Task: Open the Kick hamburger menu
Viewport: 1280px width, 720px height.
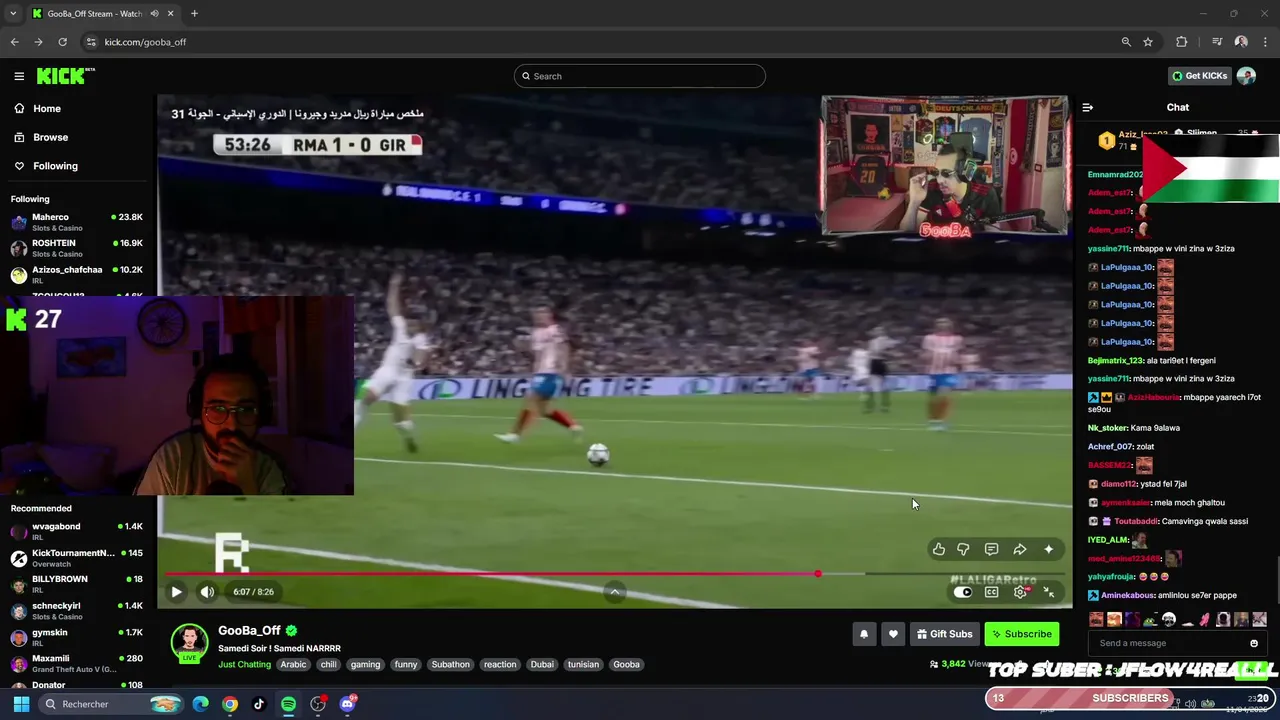Action: coord(19,76)
